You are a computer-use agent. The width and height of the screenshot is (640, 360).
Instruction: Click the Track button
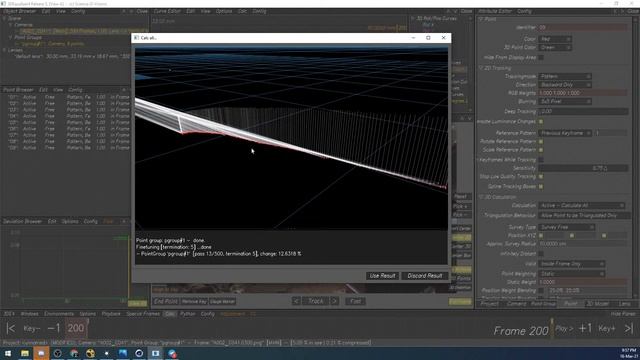pyautogui.click(x=315, y=301)
